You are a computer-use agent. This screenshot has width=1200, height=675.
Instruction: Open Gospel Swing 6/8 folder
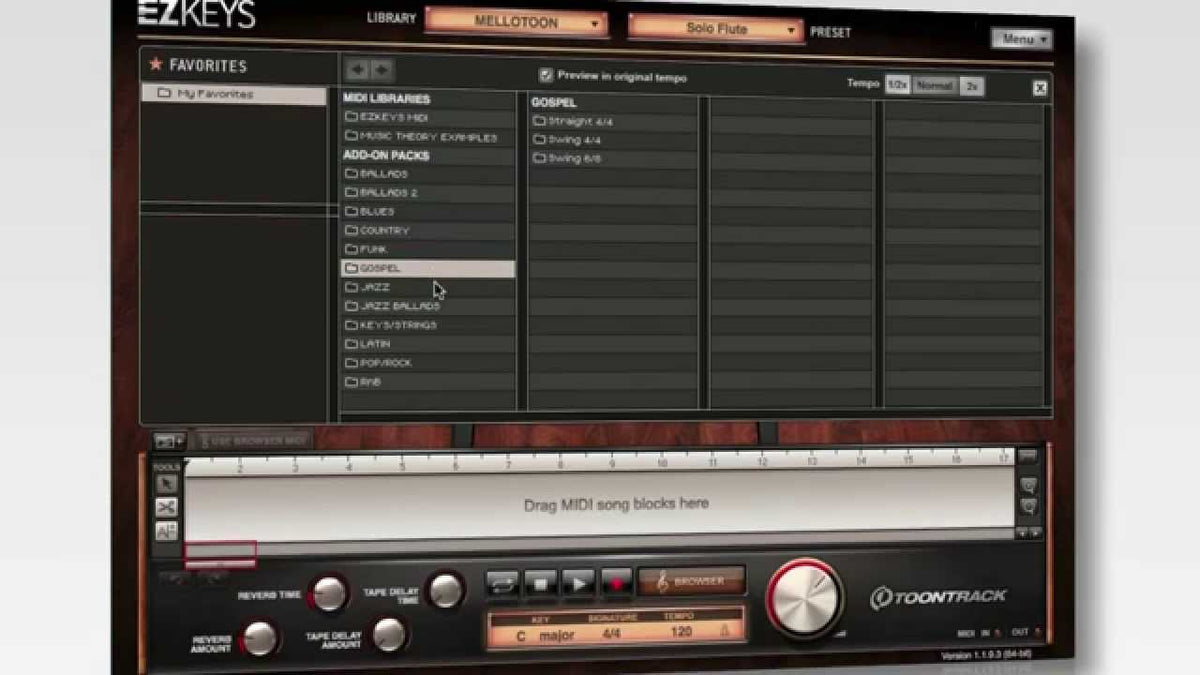pyautogui.click(x=613, y=158)
